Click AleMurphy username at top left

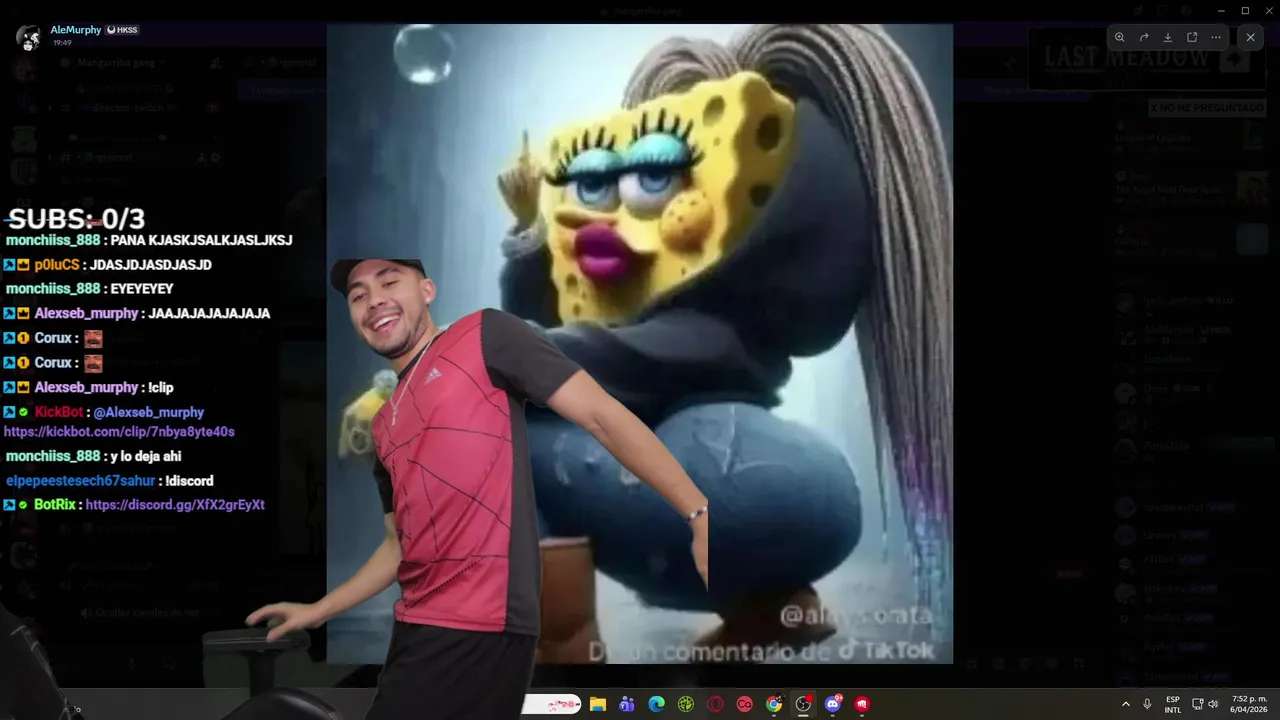[76, 30]
